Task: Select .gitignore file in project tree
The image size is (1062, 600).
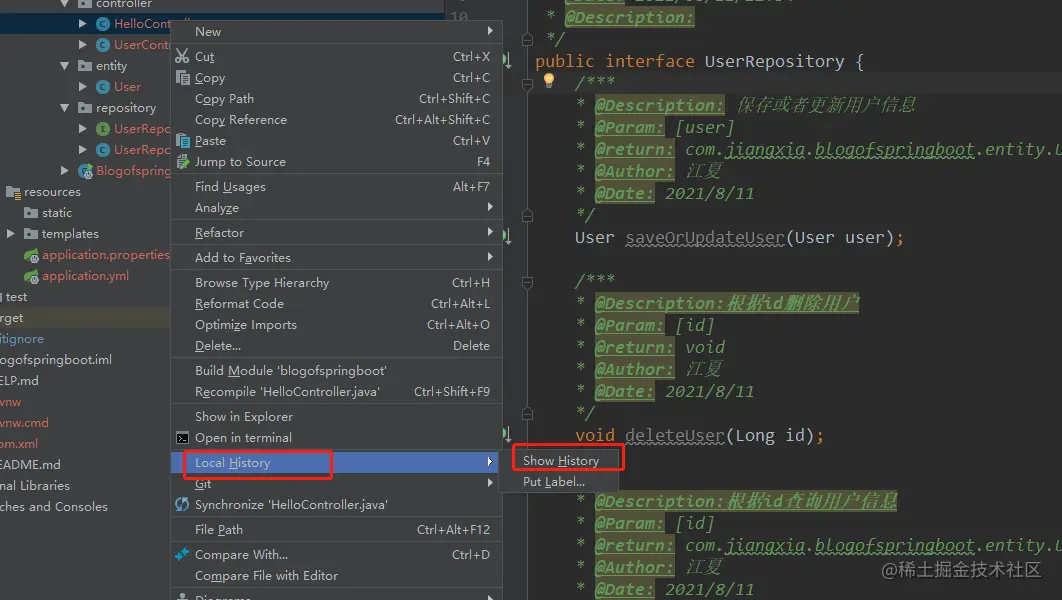Action: click(22, 339)
